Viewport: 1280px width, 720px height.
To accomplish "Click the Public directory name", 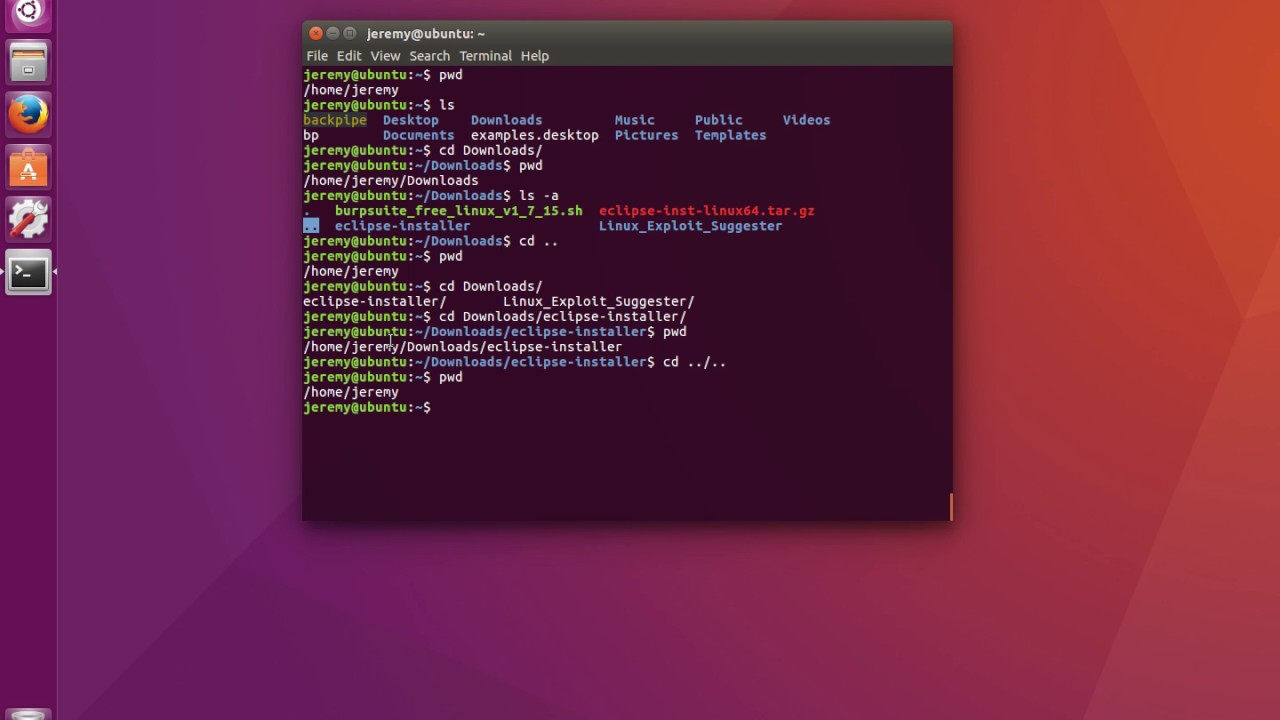I will click(719, 120).
